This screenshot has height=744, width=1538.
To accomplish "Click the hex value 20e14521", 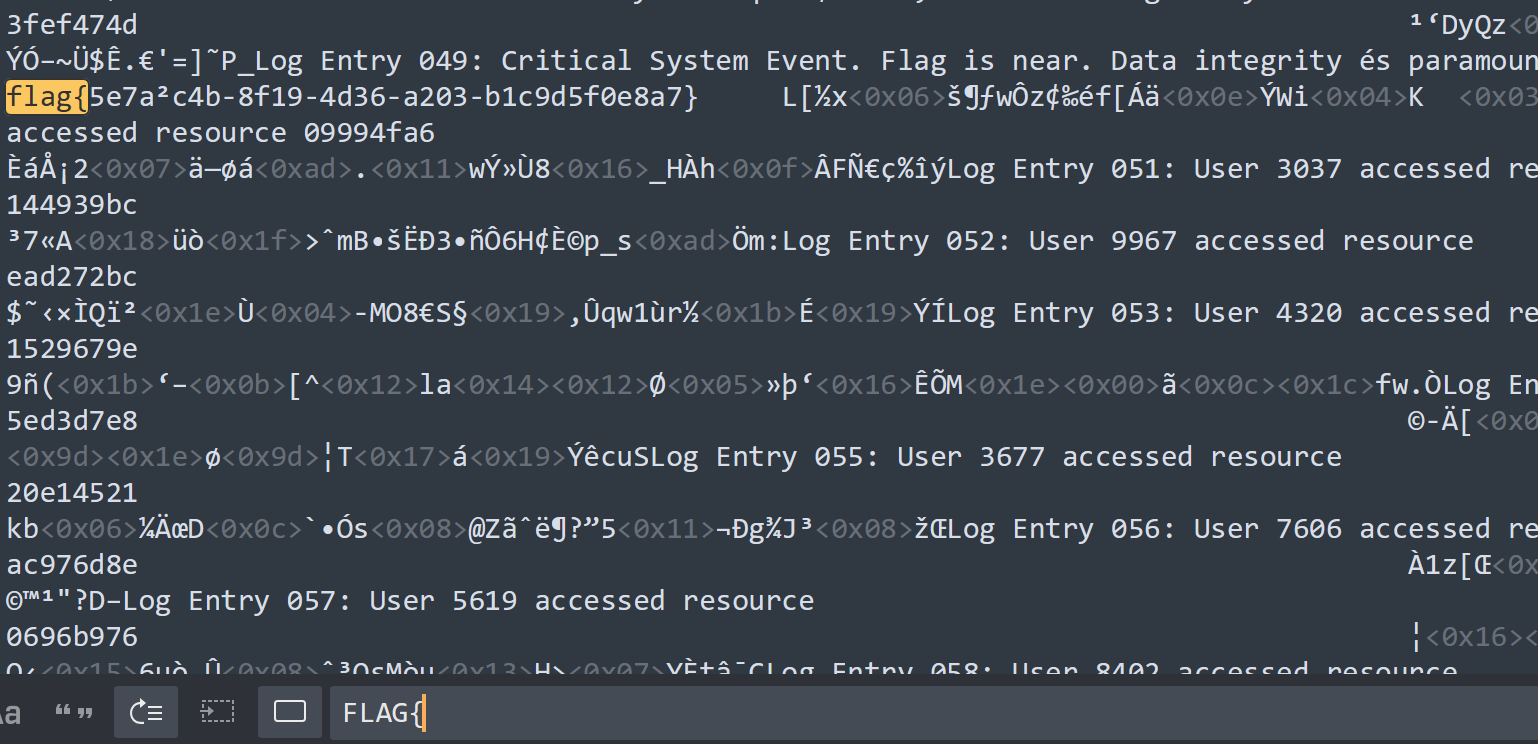I will click(x=72, y=493).
